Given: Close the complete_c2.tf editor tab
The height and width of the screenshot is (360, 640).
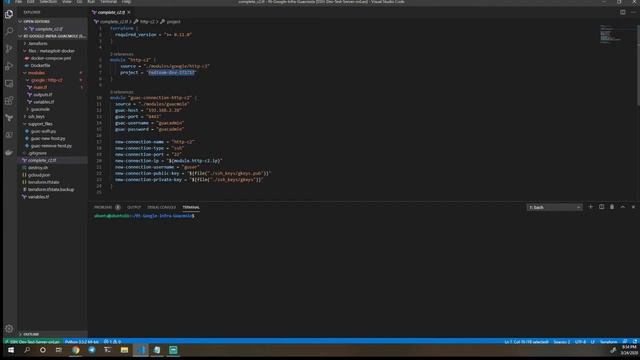Looking at the screenshot, I should (129, 12).
